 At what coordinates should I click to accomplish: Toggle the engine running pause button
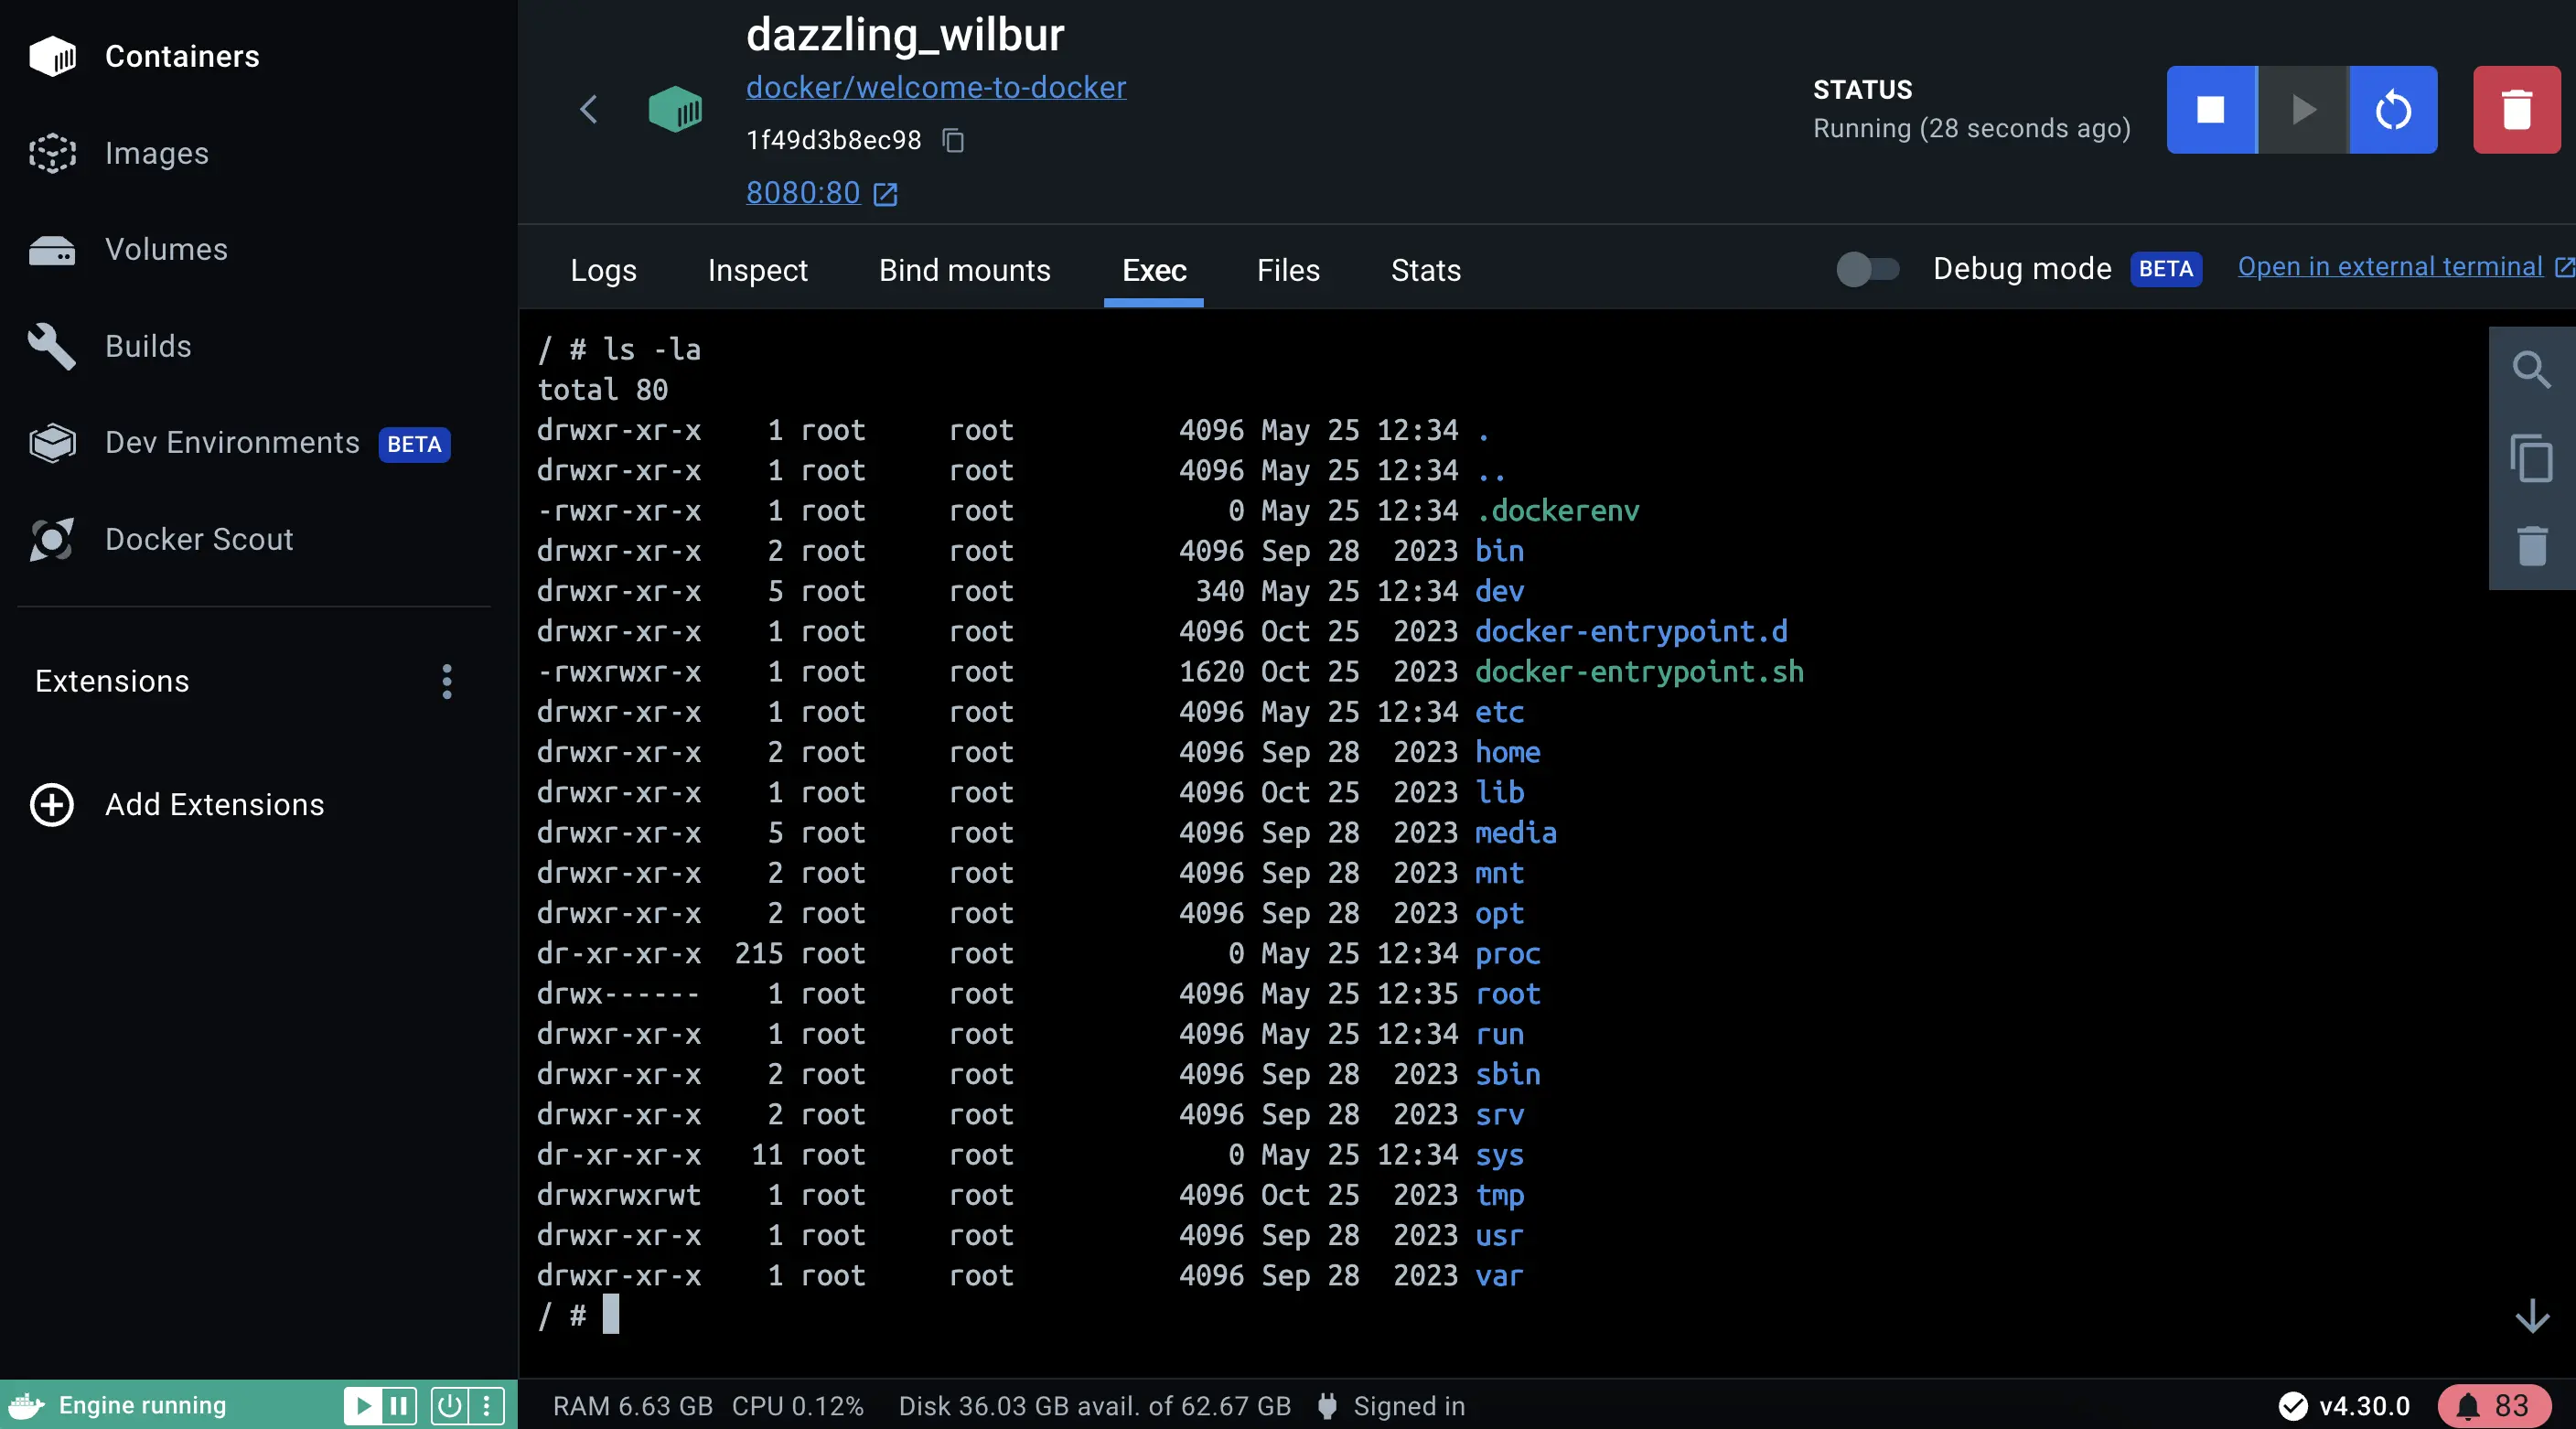tap(394, 1404)
